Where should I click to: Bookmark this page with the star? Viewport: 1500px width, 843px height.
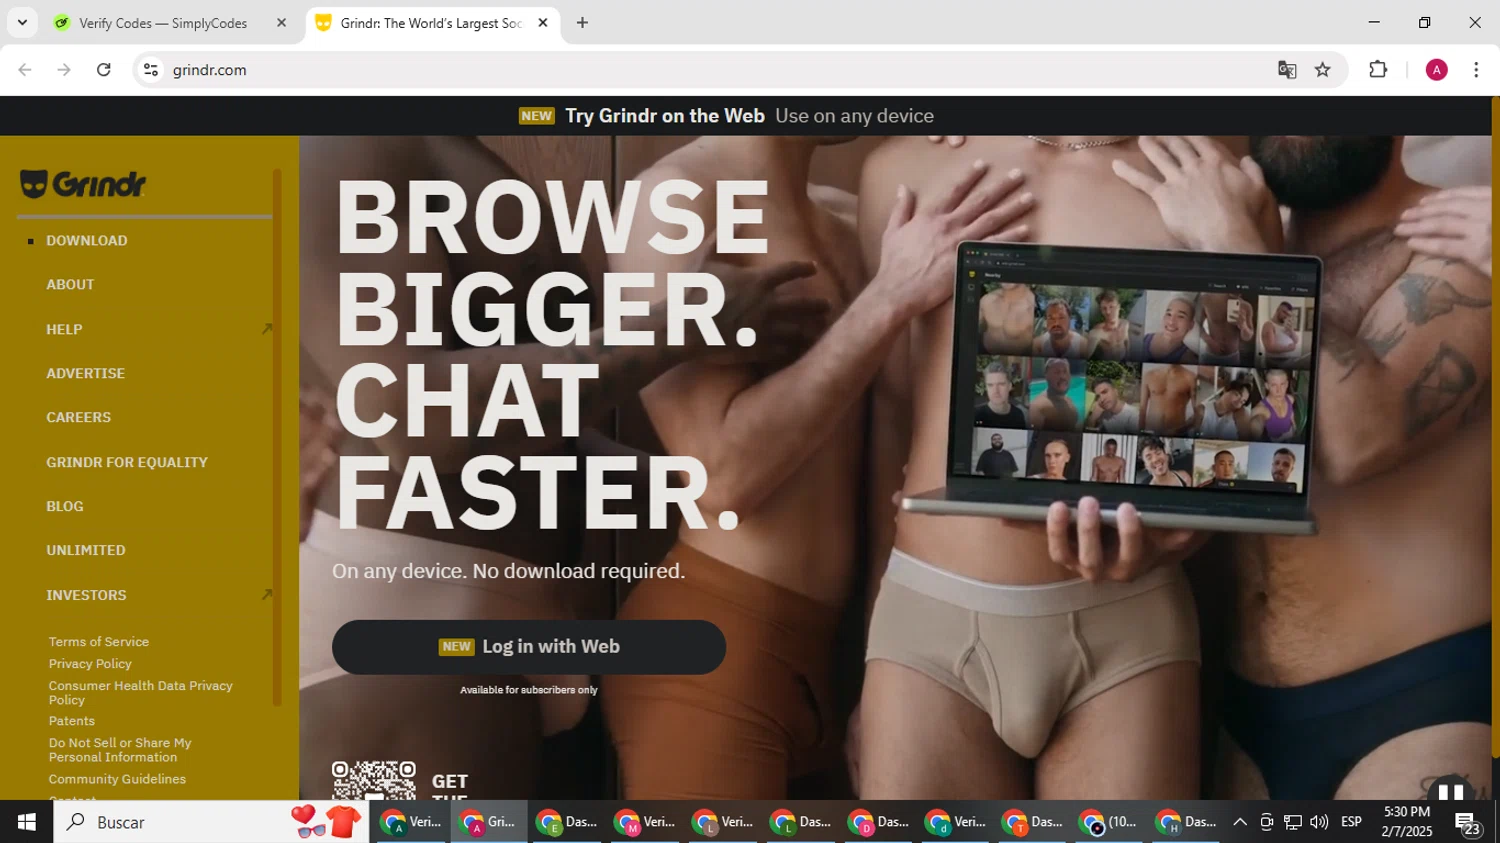click(x=1323, y=70)
